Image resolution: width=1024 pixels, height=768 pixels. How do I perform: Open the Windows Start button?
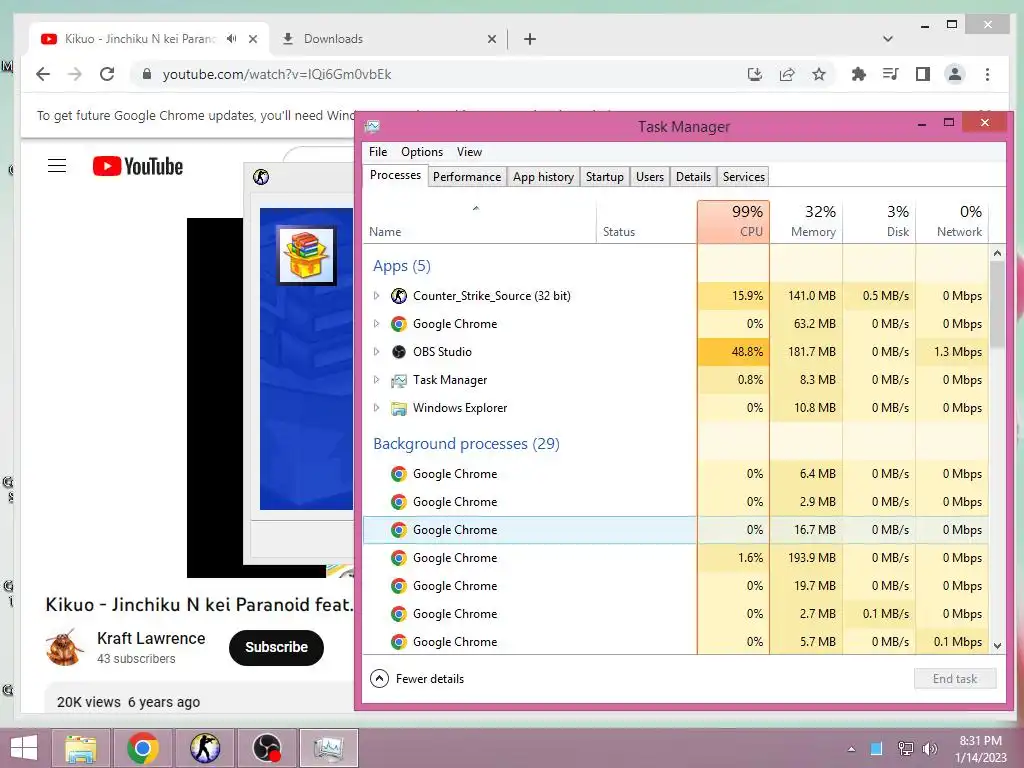(x=24, y=748)
